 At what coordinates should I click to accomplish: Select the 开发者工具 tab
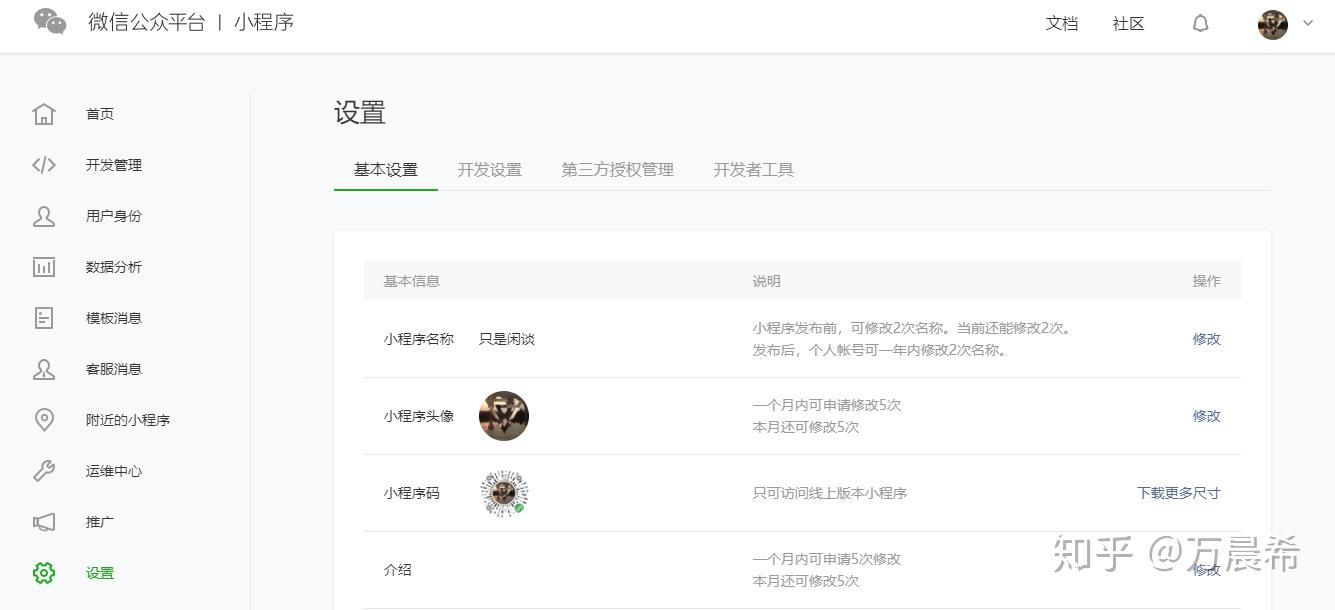coord(753,170)
